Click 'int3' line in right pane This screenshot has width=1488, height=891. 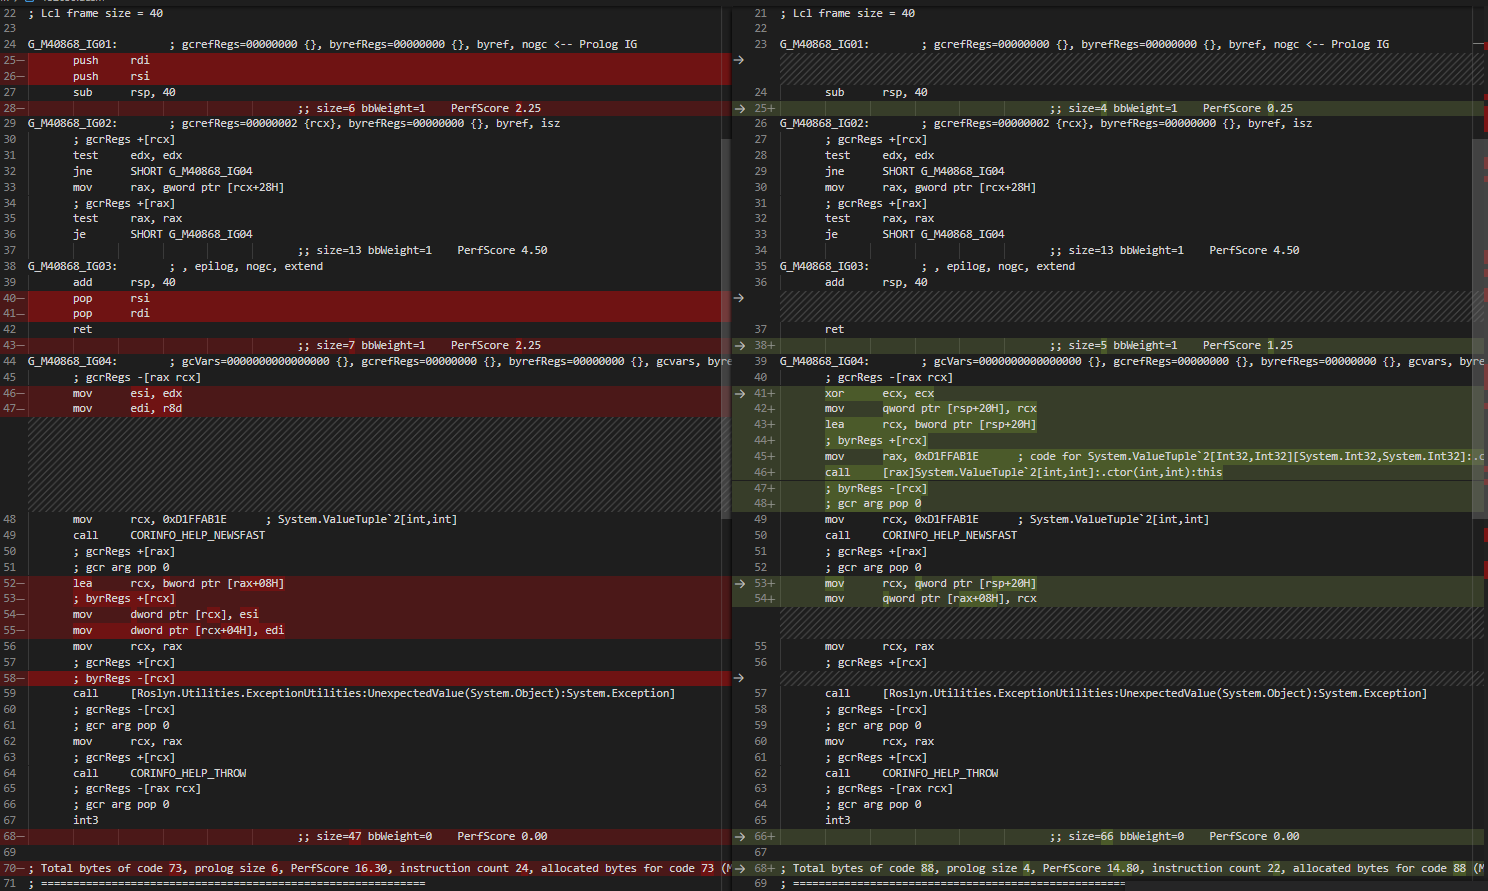[837, 820]
